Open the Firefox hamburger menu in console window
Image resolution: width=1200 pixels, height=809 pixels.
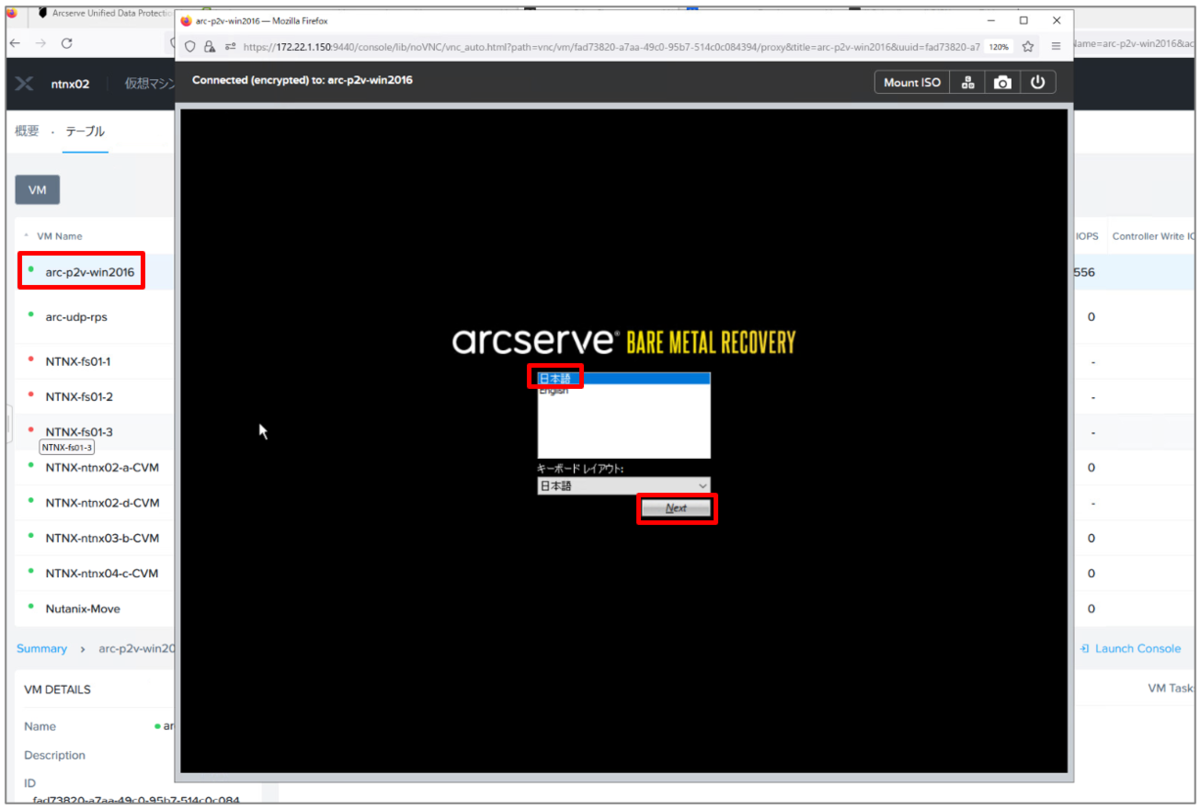tap(1056, 46)
